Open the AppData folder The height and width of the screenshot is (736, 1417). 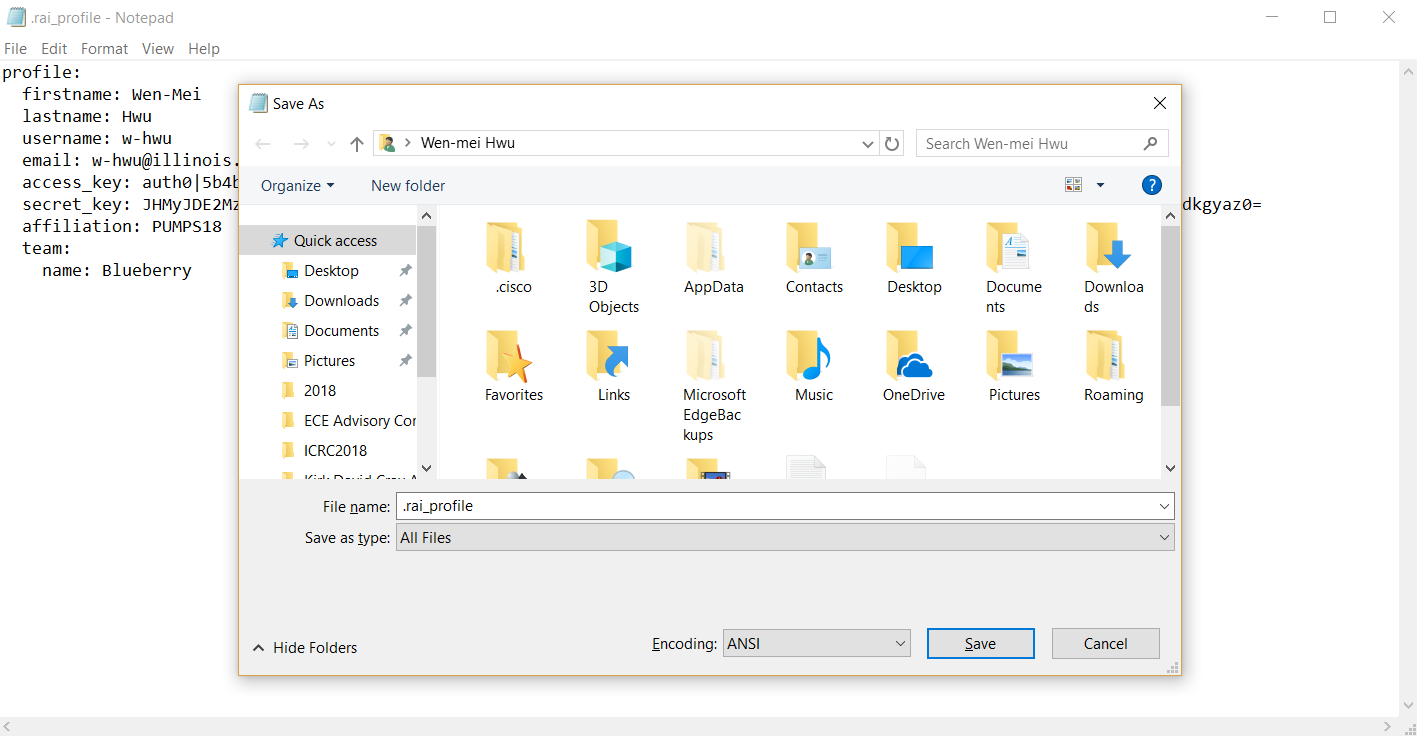pos(714,257)
